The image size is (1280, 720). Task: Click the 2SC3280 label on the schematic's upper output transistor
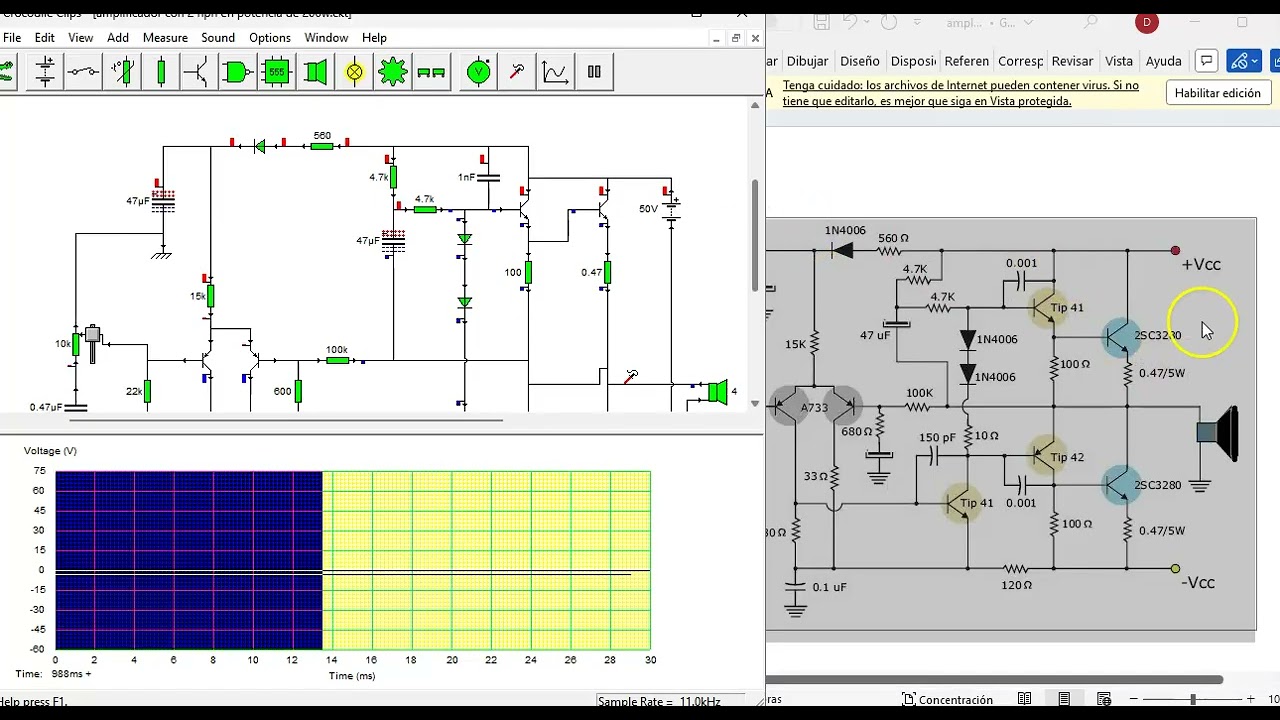(1157, 335)
